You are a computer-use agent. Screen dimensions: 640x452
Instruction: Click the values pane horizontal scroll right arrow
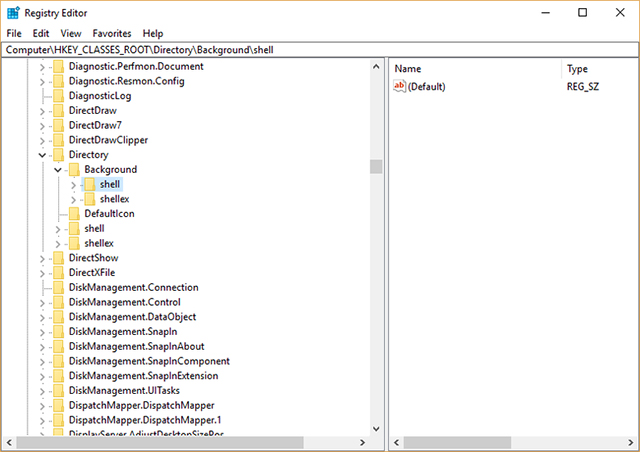pyautogui.click(x=631, y=442)
